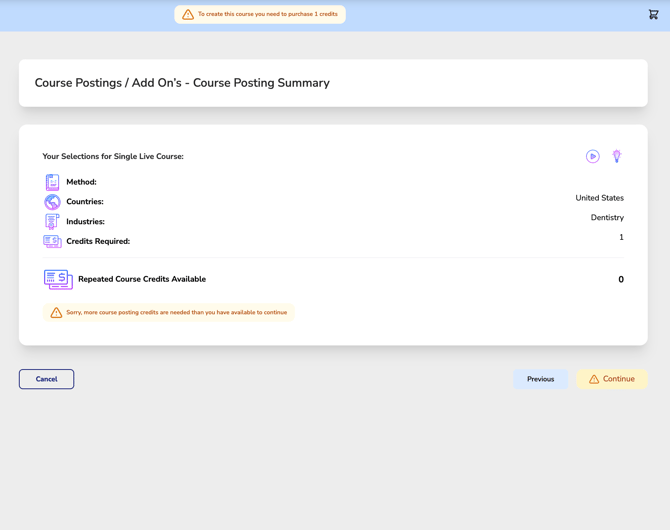Click the Credits Required money icon
The height and width of the screenshot is (530, 670).
tap(52, 241)
